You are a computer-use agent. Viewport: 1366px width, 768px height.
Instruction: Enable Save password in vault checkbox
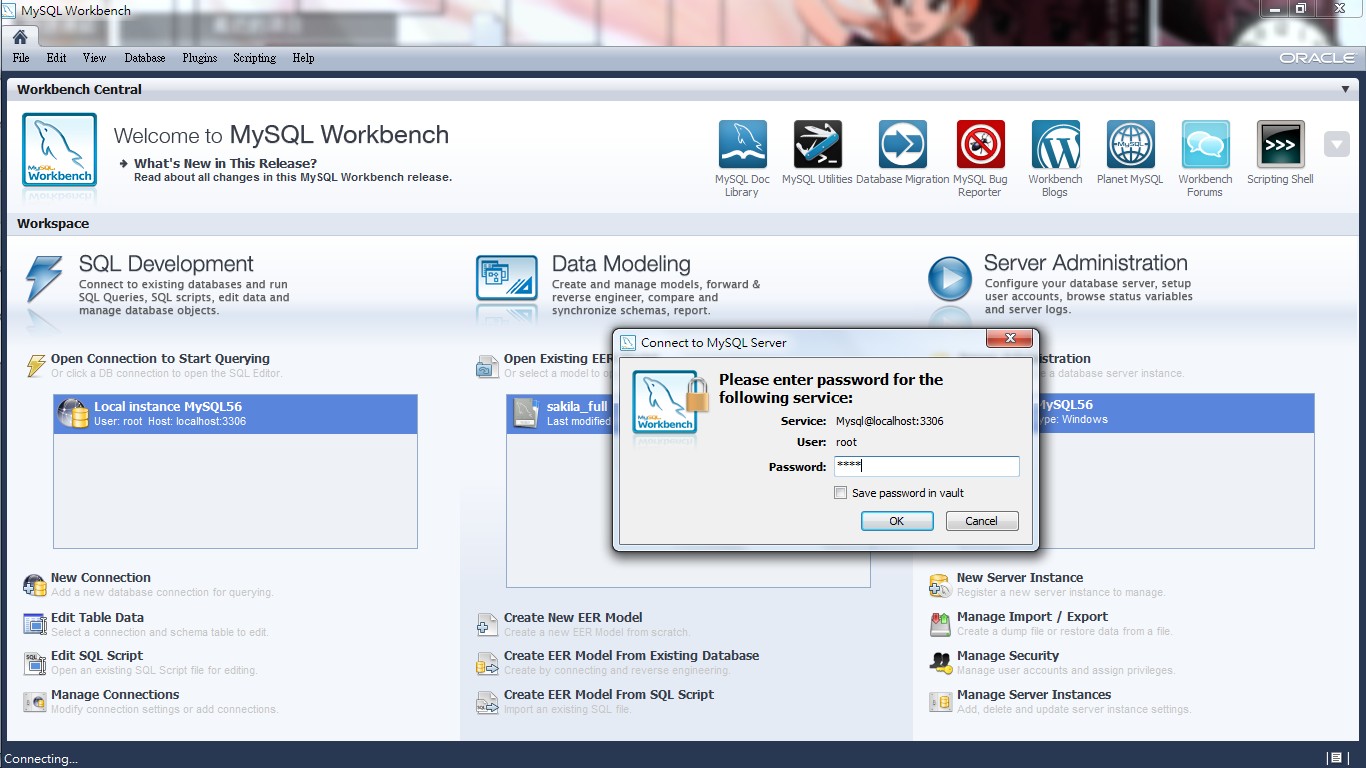[841, 493]
